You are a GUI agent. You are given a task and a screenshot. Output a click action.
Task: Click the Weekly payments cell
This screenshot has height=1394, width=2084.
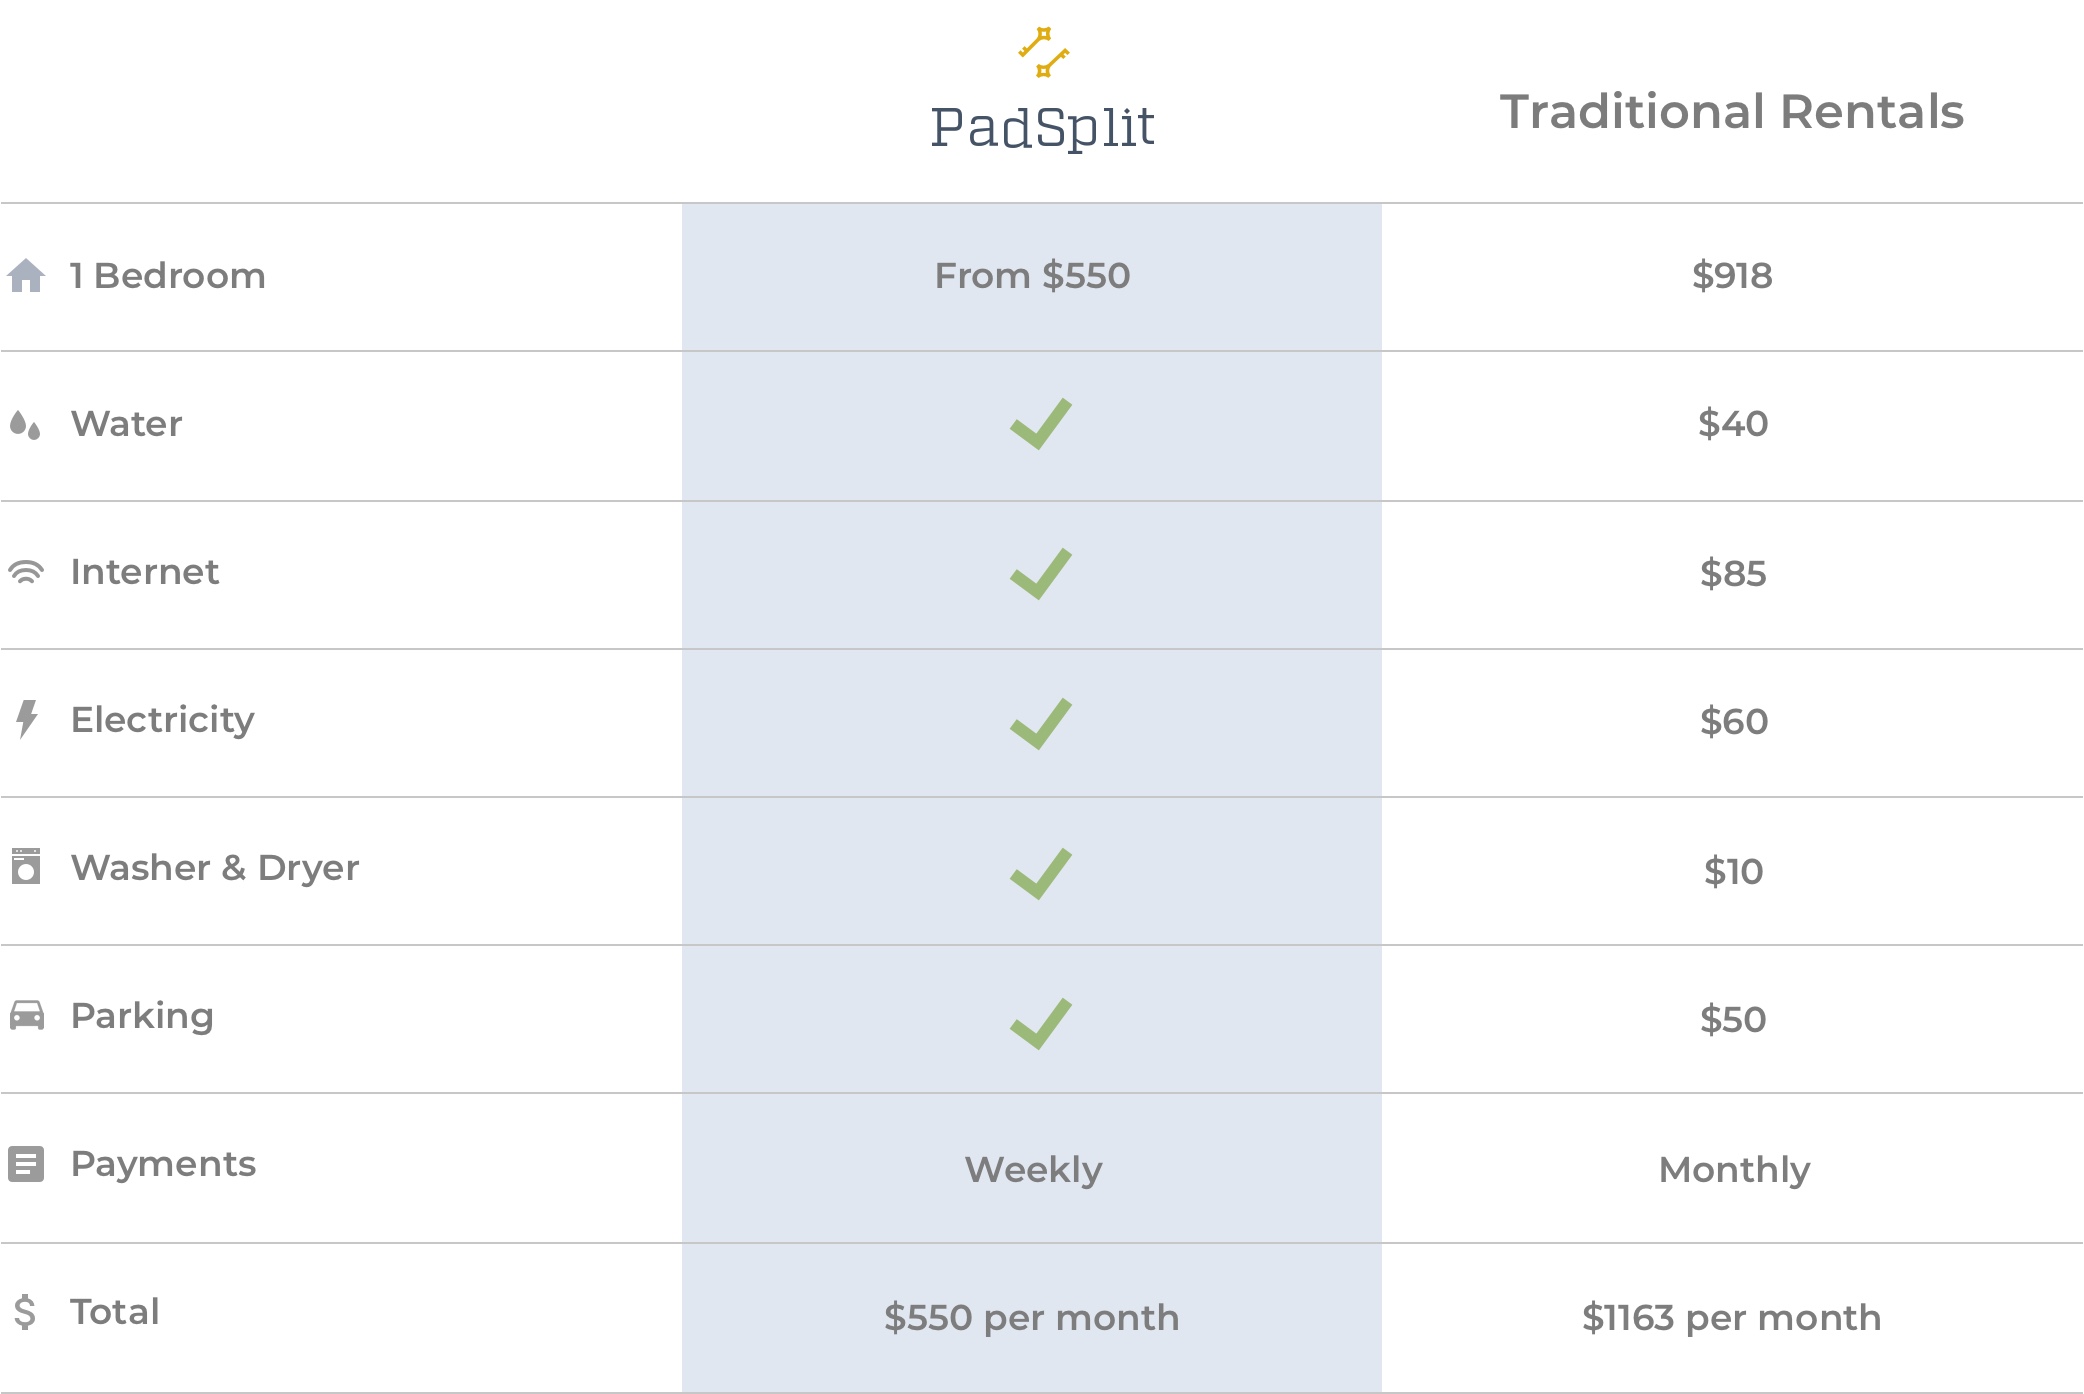pyautogui.click(x=1033, y=1170)
